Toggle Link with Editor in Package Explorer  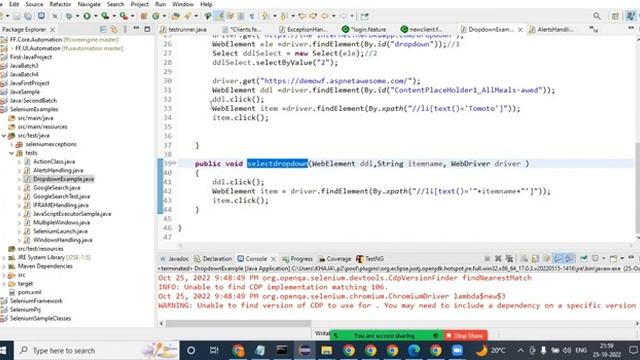click(114, 29)
